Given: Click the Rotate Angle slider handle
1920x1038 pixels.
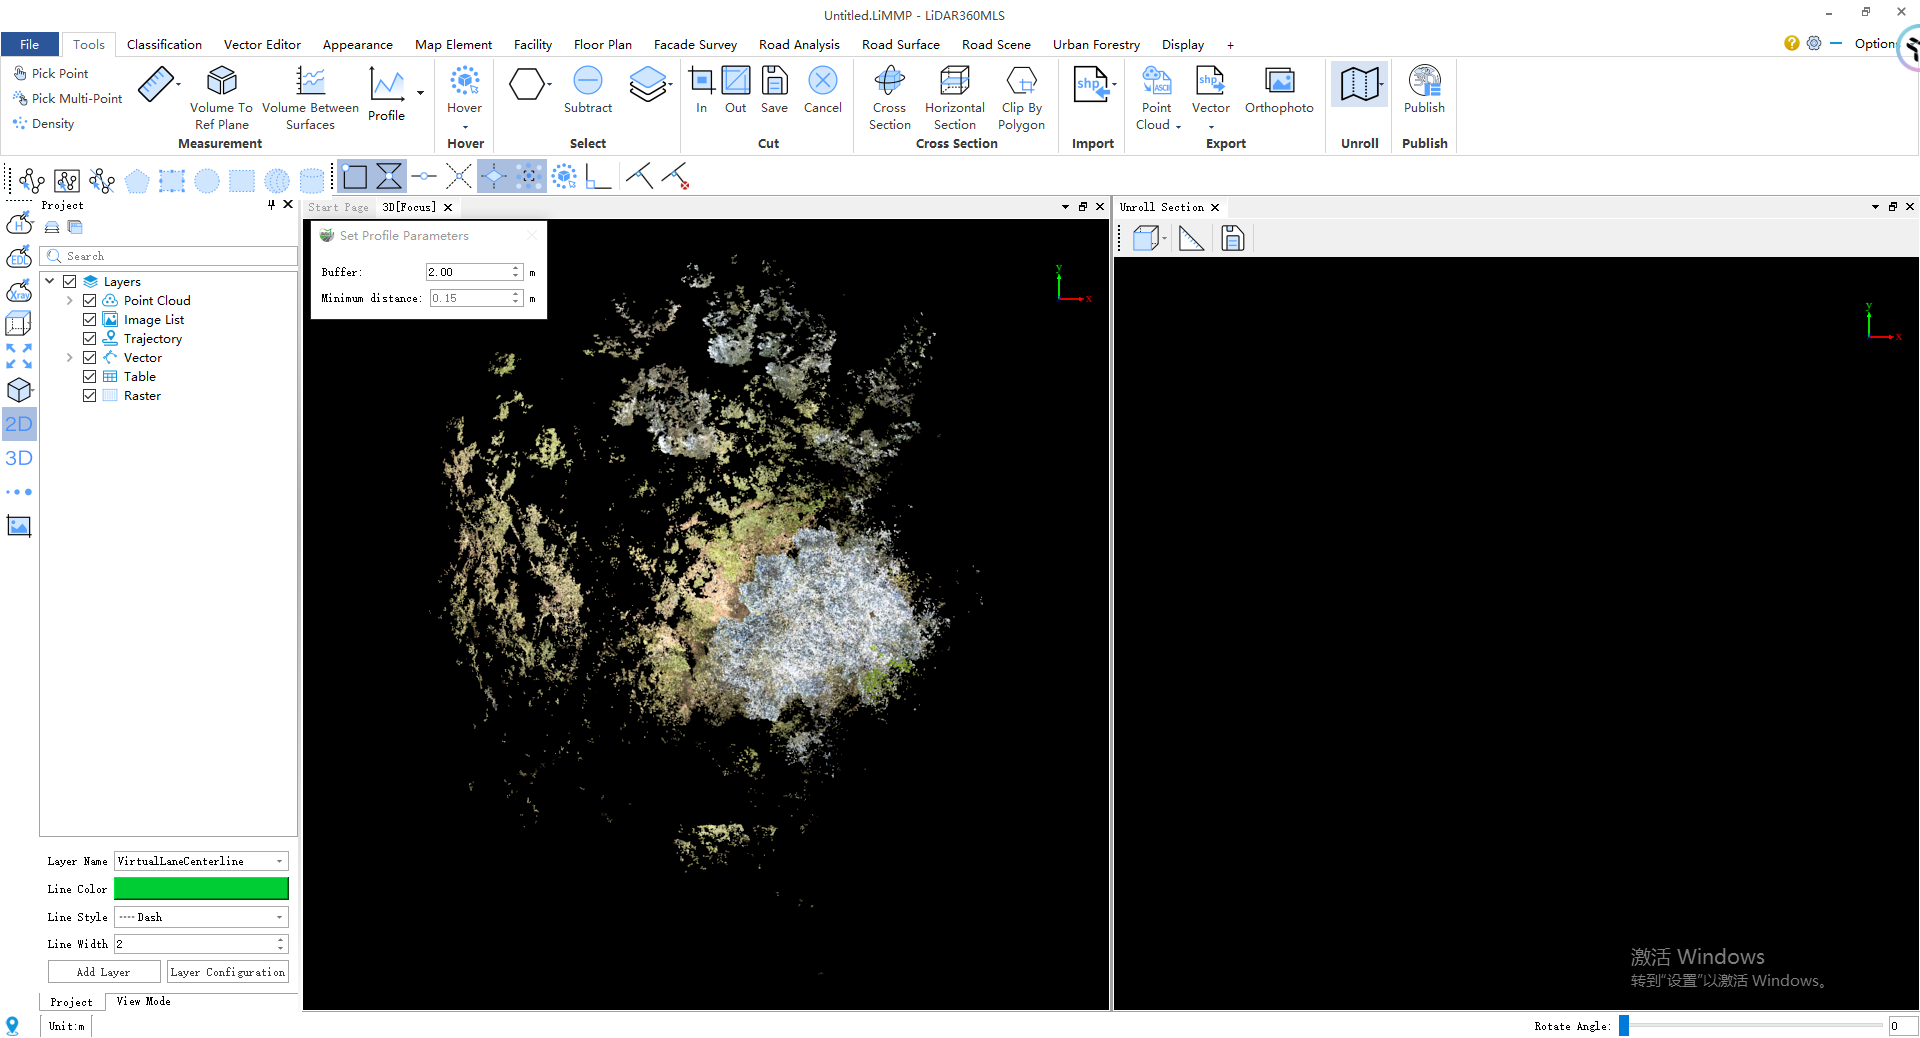Looking at the screenshot, I should coord(1624,1025).
